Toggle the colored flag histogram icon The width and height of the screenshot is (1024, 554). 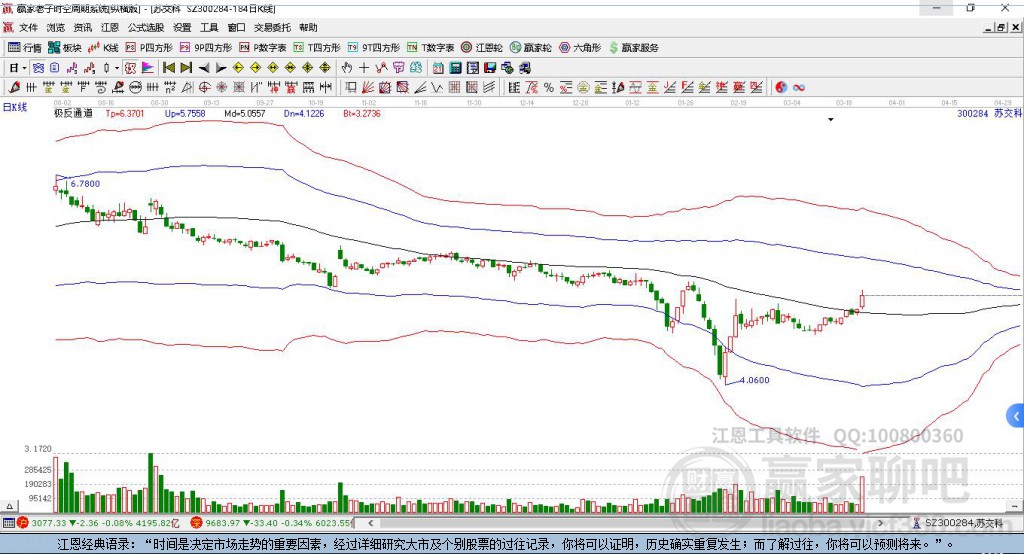click(x=148, y=68)
